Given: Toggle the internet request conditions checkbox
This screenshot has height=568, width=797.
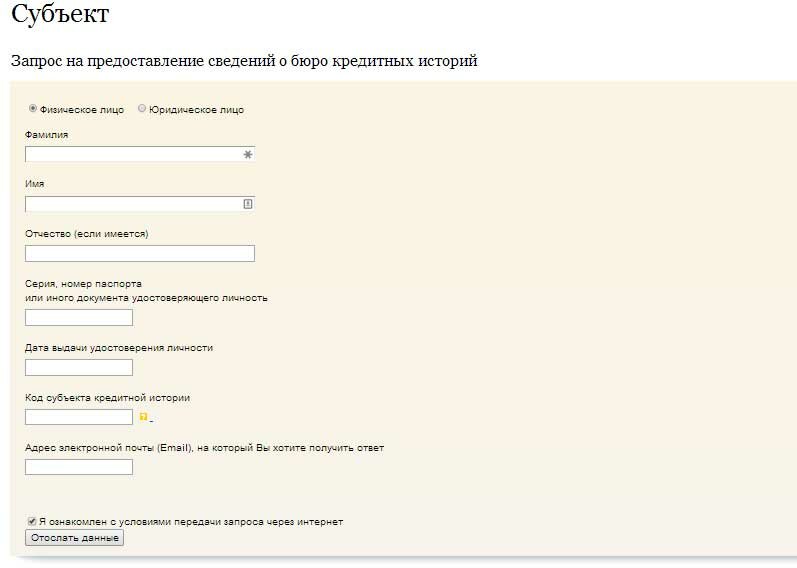Looking at the screenshot, I should (32, 521).
